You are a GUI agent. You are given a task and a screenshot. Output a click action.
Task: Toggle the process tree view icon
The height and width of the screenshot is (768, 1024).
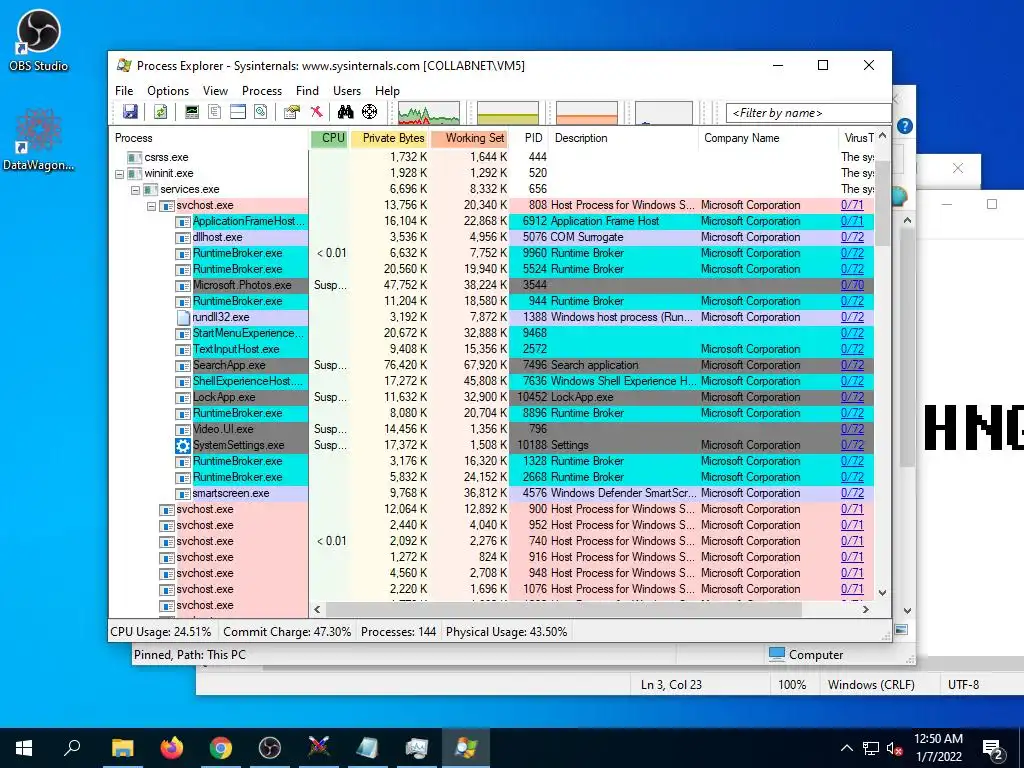(214, 112)
